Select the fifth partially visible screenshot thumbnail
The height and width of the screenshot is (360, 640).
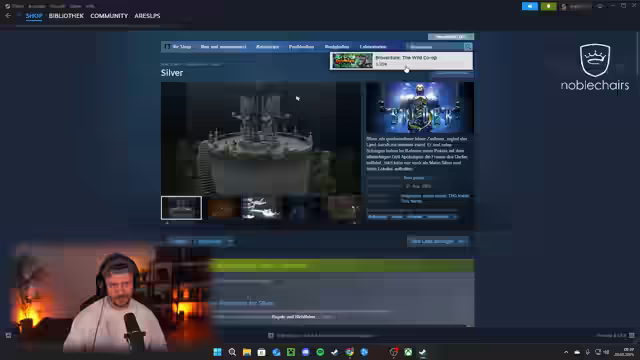342,208
